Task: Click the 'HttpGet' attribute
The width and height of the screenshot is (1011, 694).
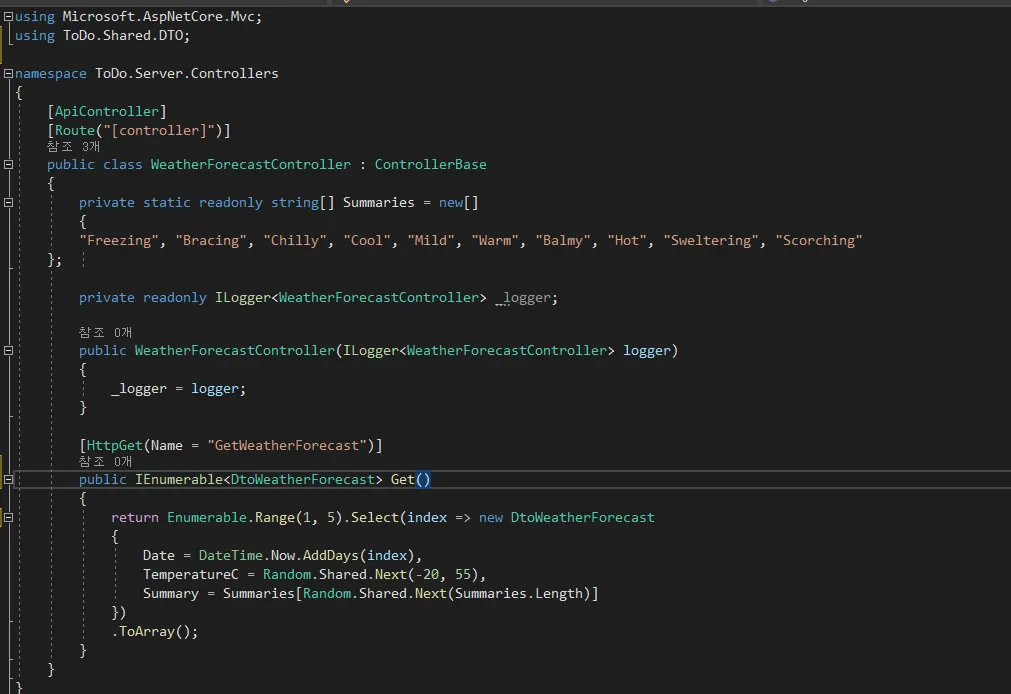Action: 114,446
